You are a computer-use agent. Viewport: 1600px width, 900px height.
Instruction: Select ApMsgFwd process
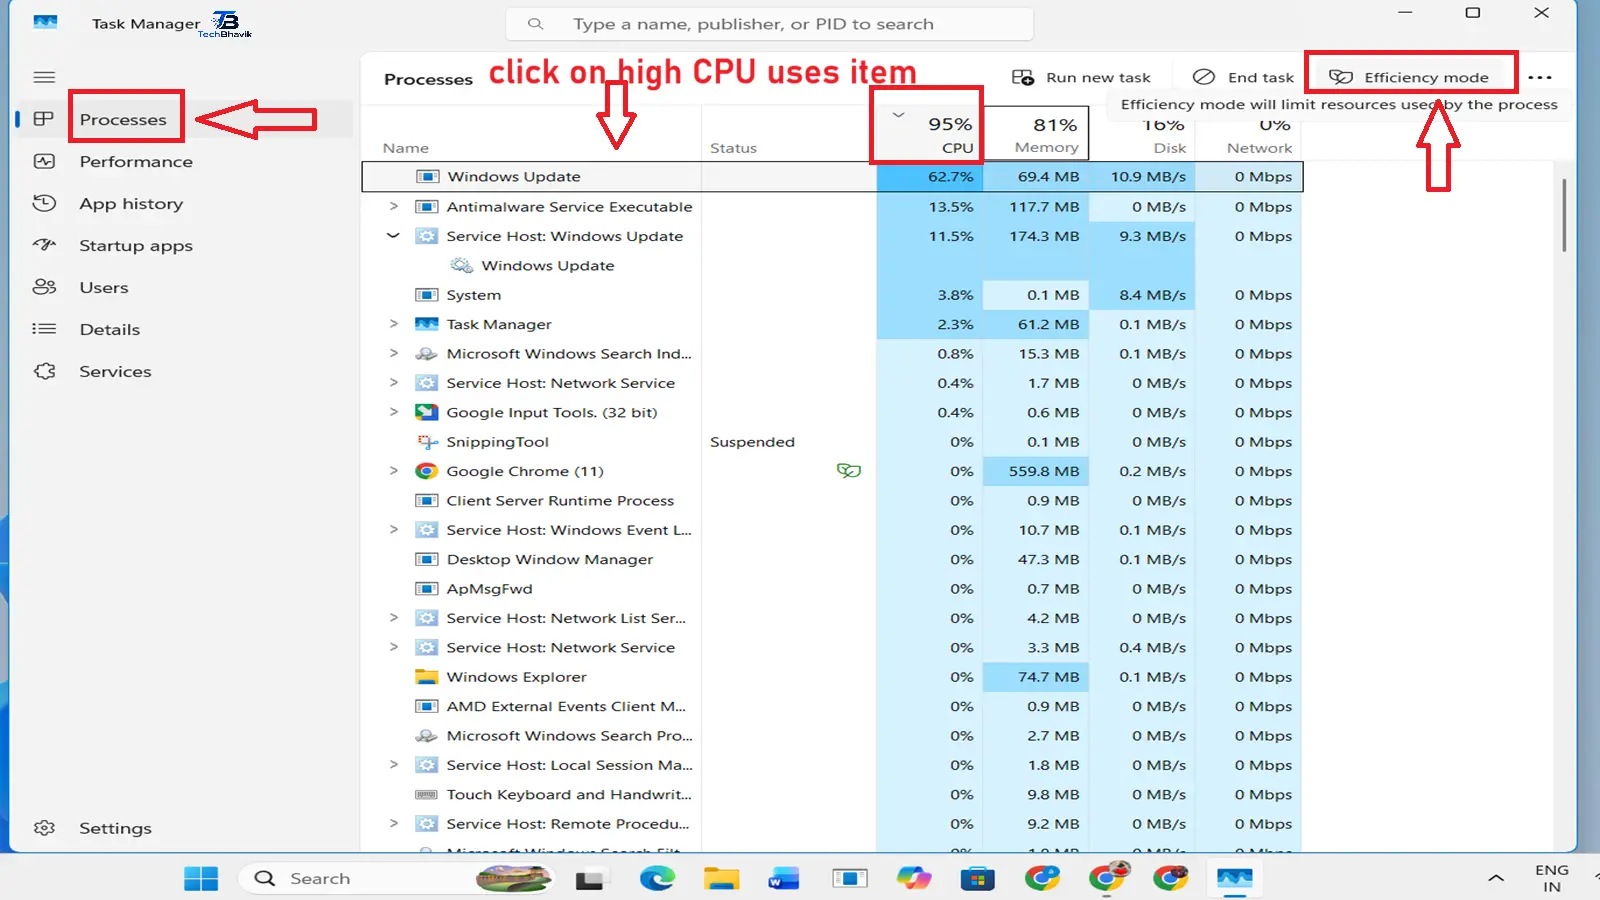(832, 589)
